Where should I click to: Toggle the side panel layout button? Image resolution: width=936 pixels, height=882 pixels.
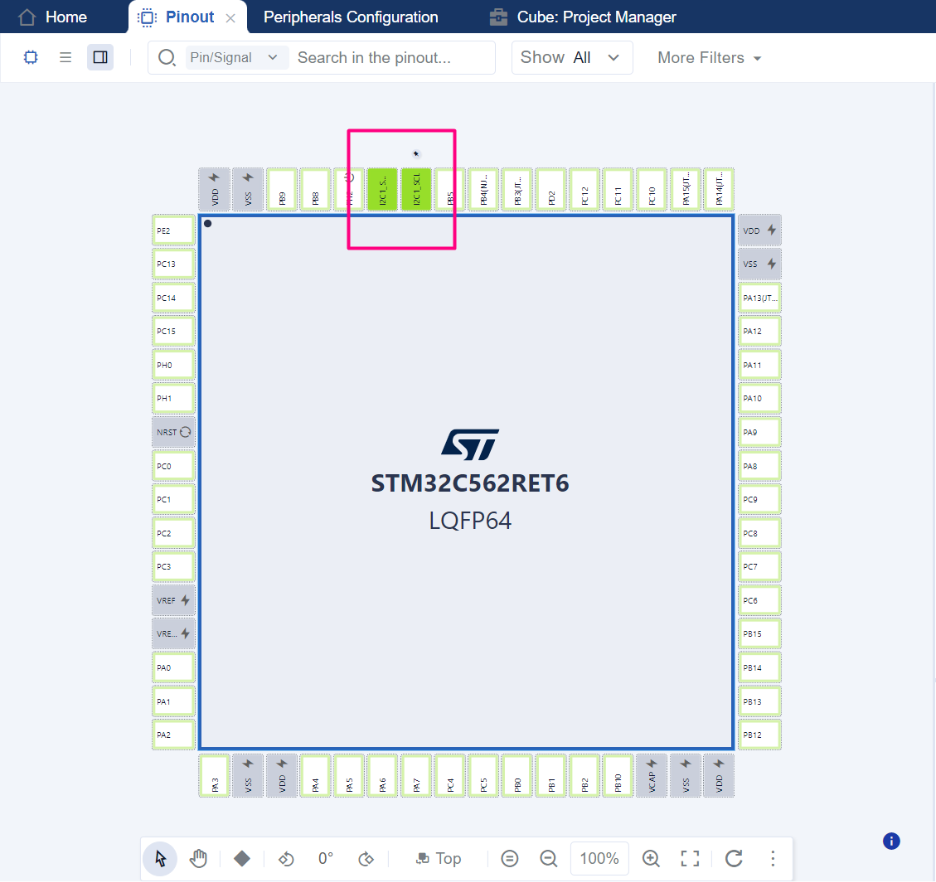100,57
